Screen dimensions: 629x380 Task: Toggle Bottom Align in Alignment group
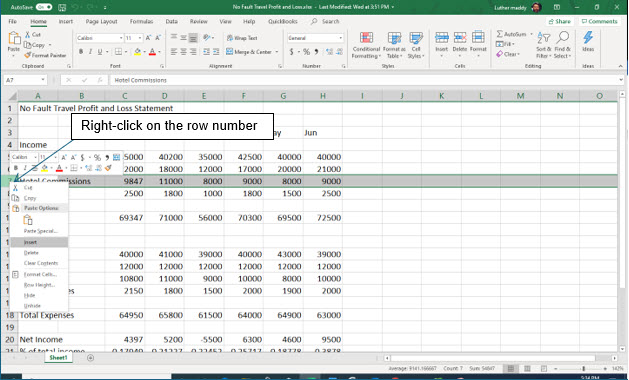pyautogui.click(x=193, y=38)
